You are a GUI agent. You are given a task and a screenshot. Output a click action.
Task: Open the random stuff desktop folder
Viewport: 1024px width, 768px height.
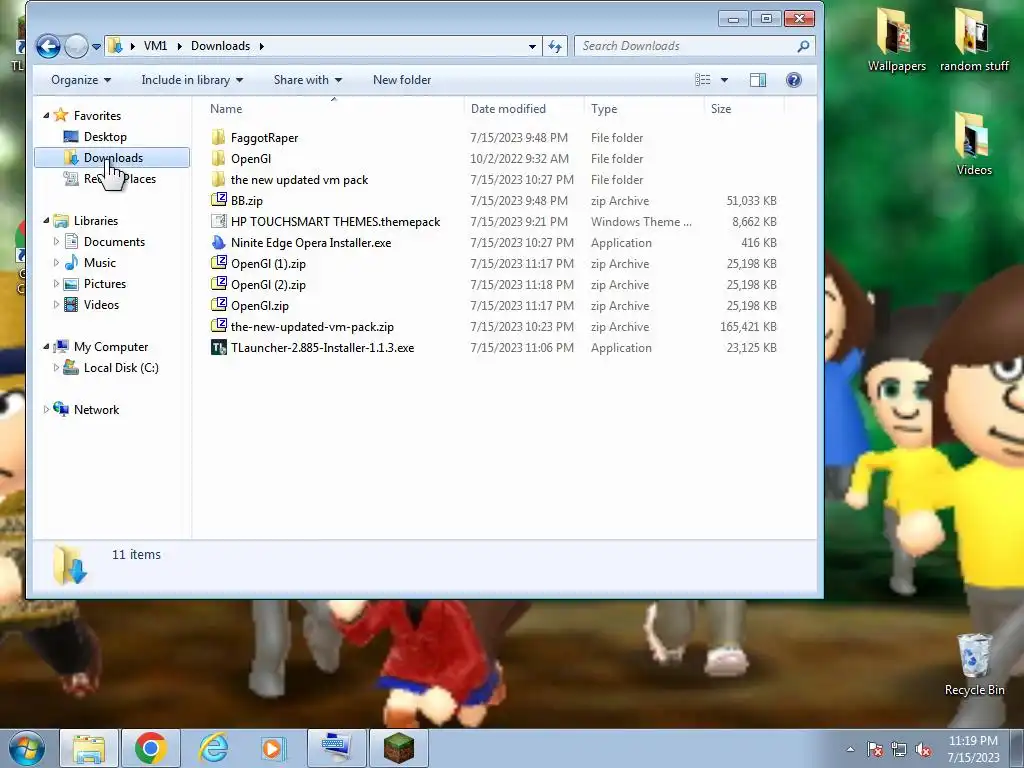click(974, 40)
